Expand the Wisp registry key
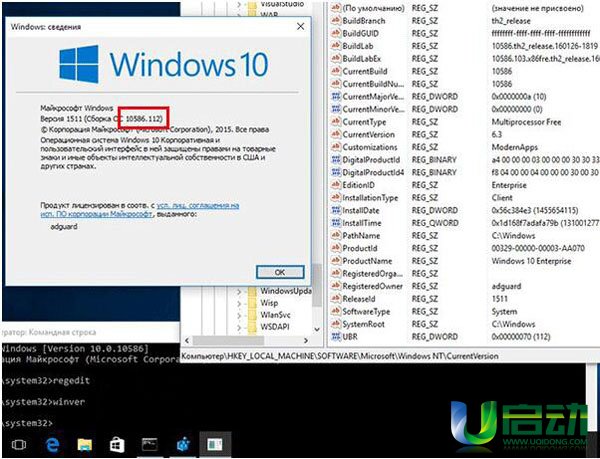600x459 pixels. click(239, 303)
